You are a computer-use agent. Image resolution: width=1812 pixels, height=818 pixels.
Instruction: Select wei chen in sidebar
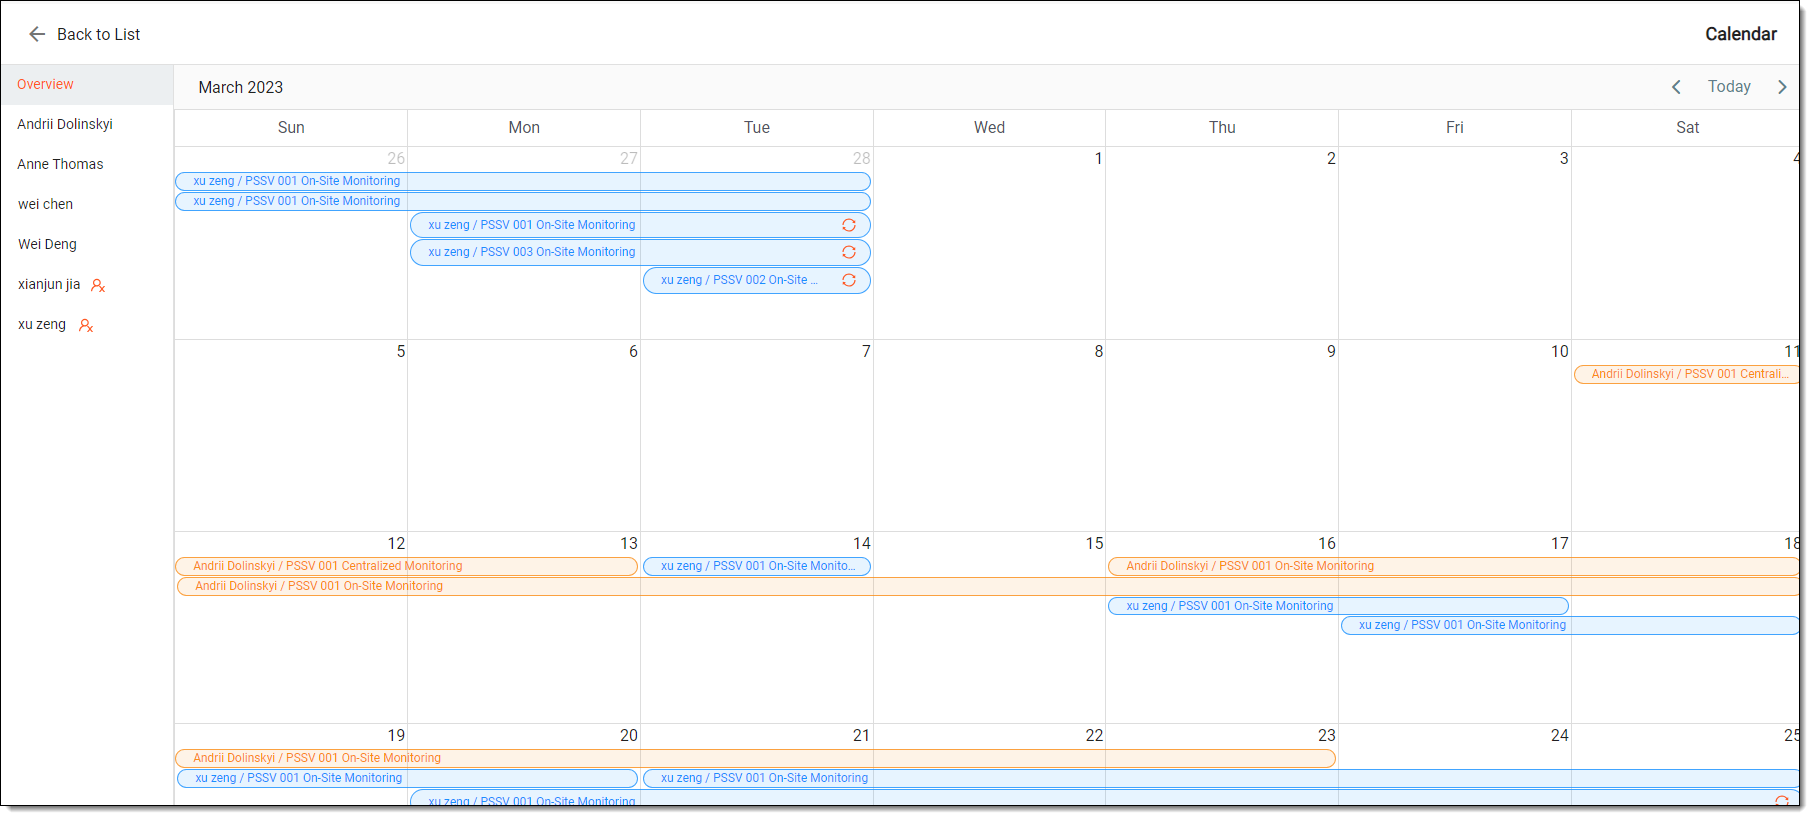87,205
